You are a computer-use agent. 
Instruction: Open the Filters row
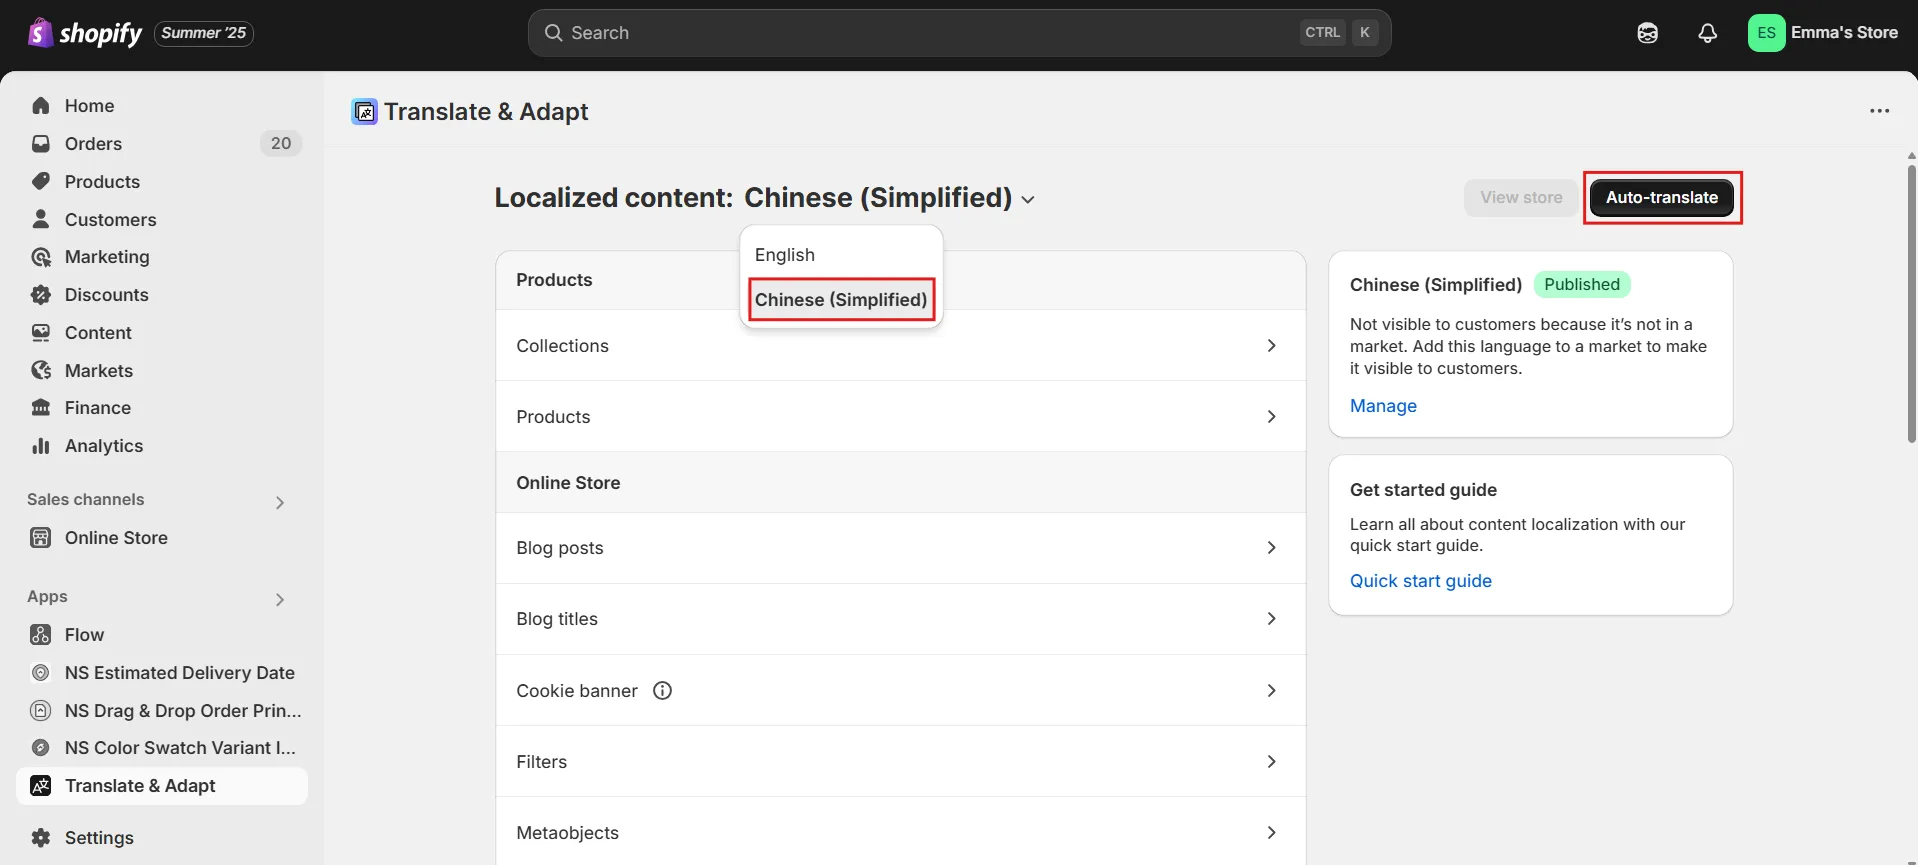click(900, 762)
